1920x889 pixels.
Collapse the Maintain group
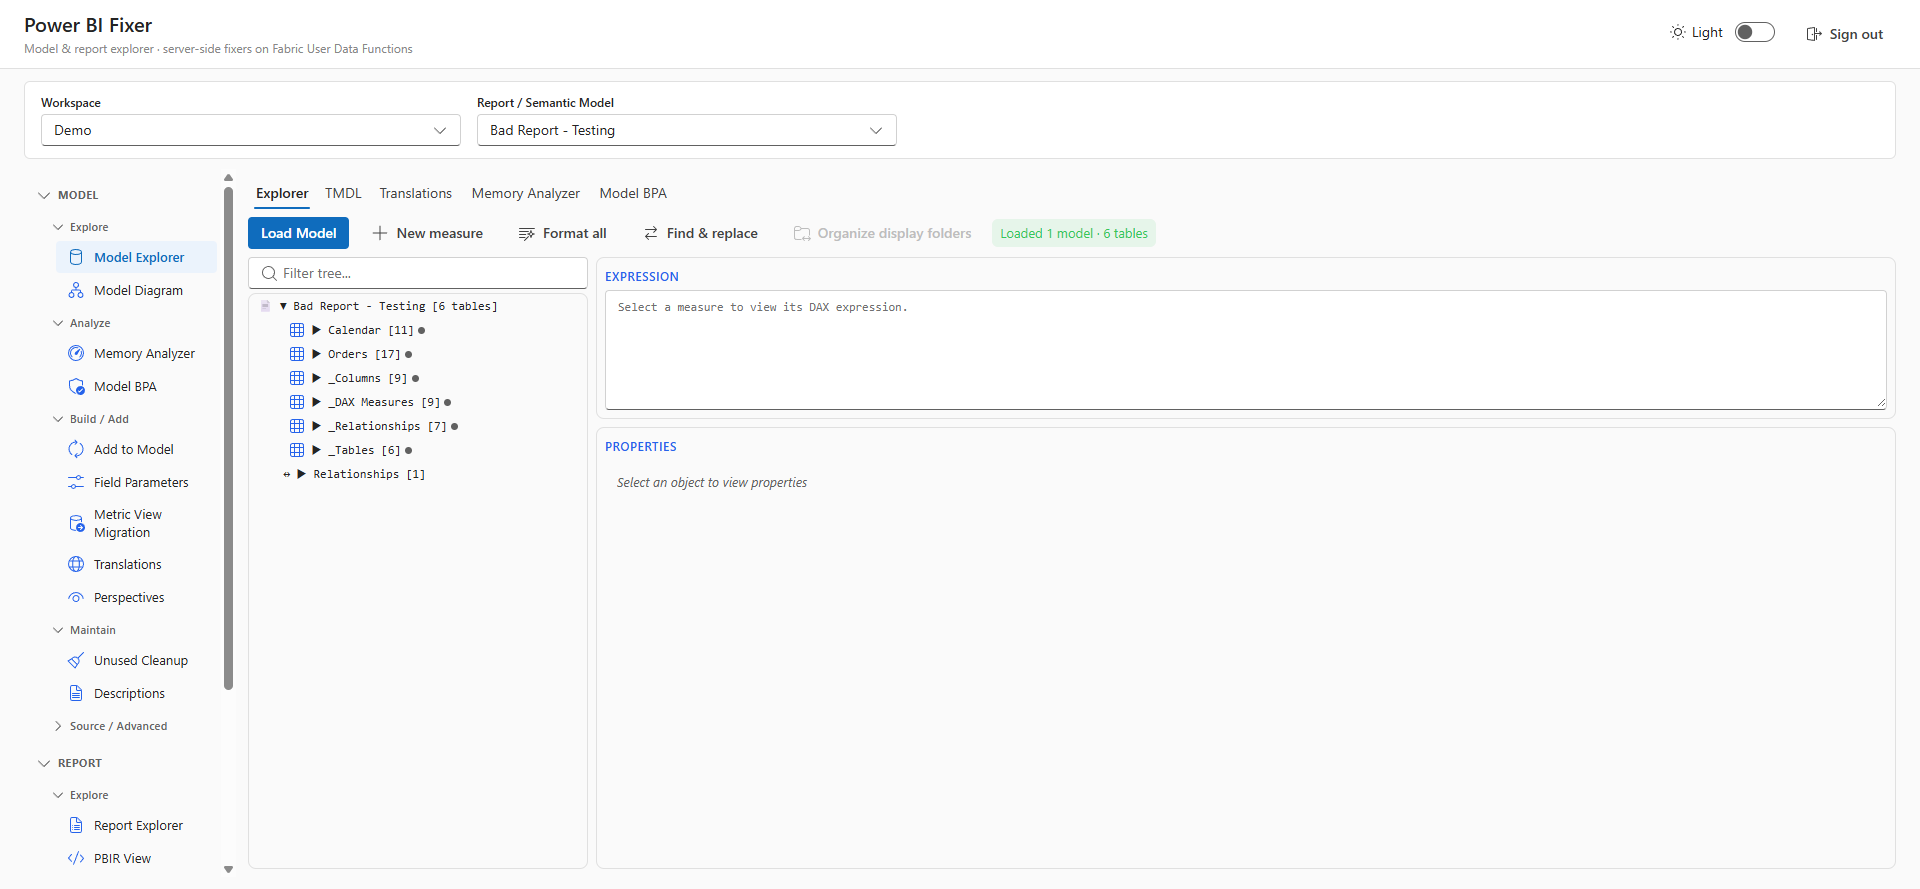[x=58, y=630]
